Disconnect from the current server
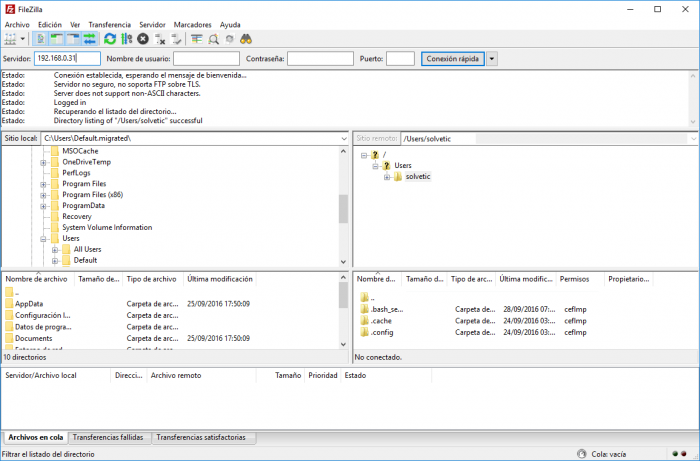 (160, 39)
